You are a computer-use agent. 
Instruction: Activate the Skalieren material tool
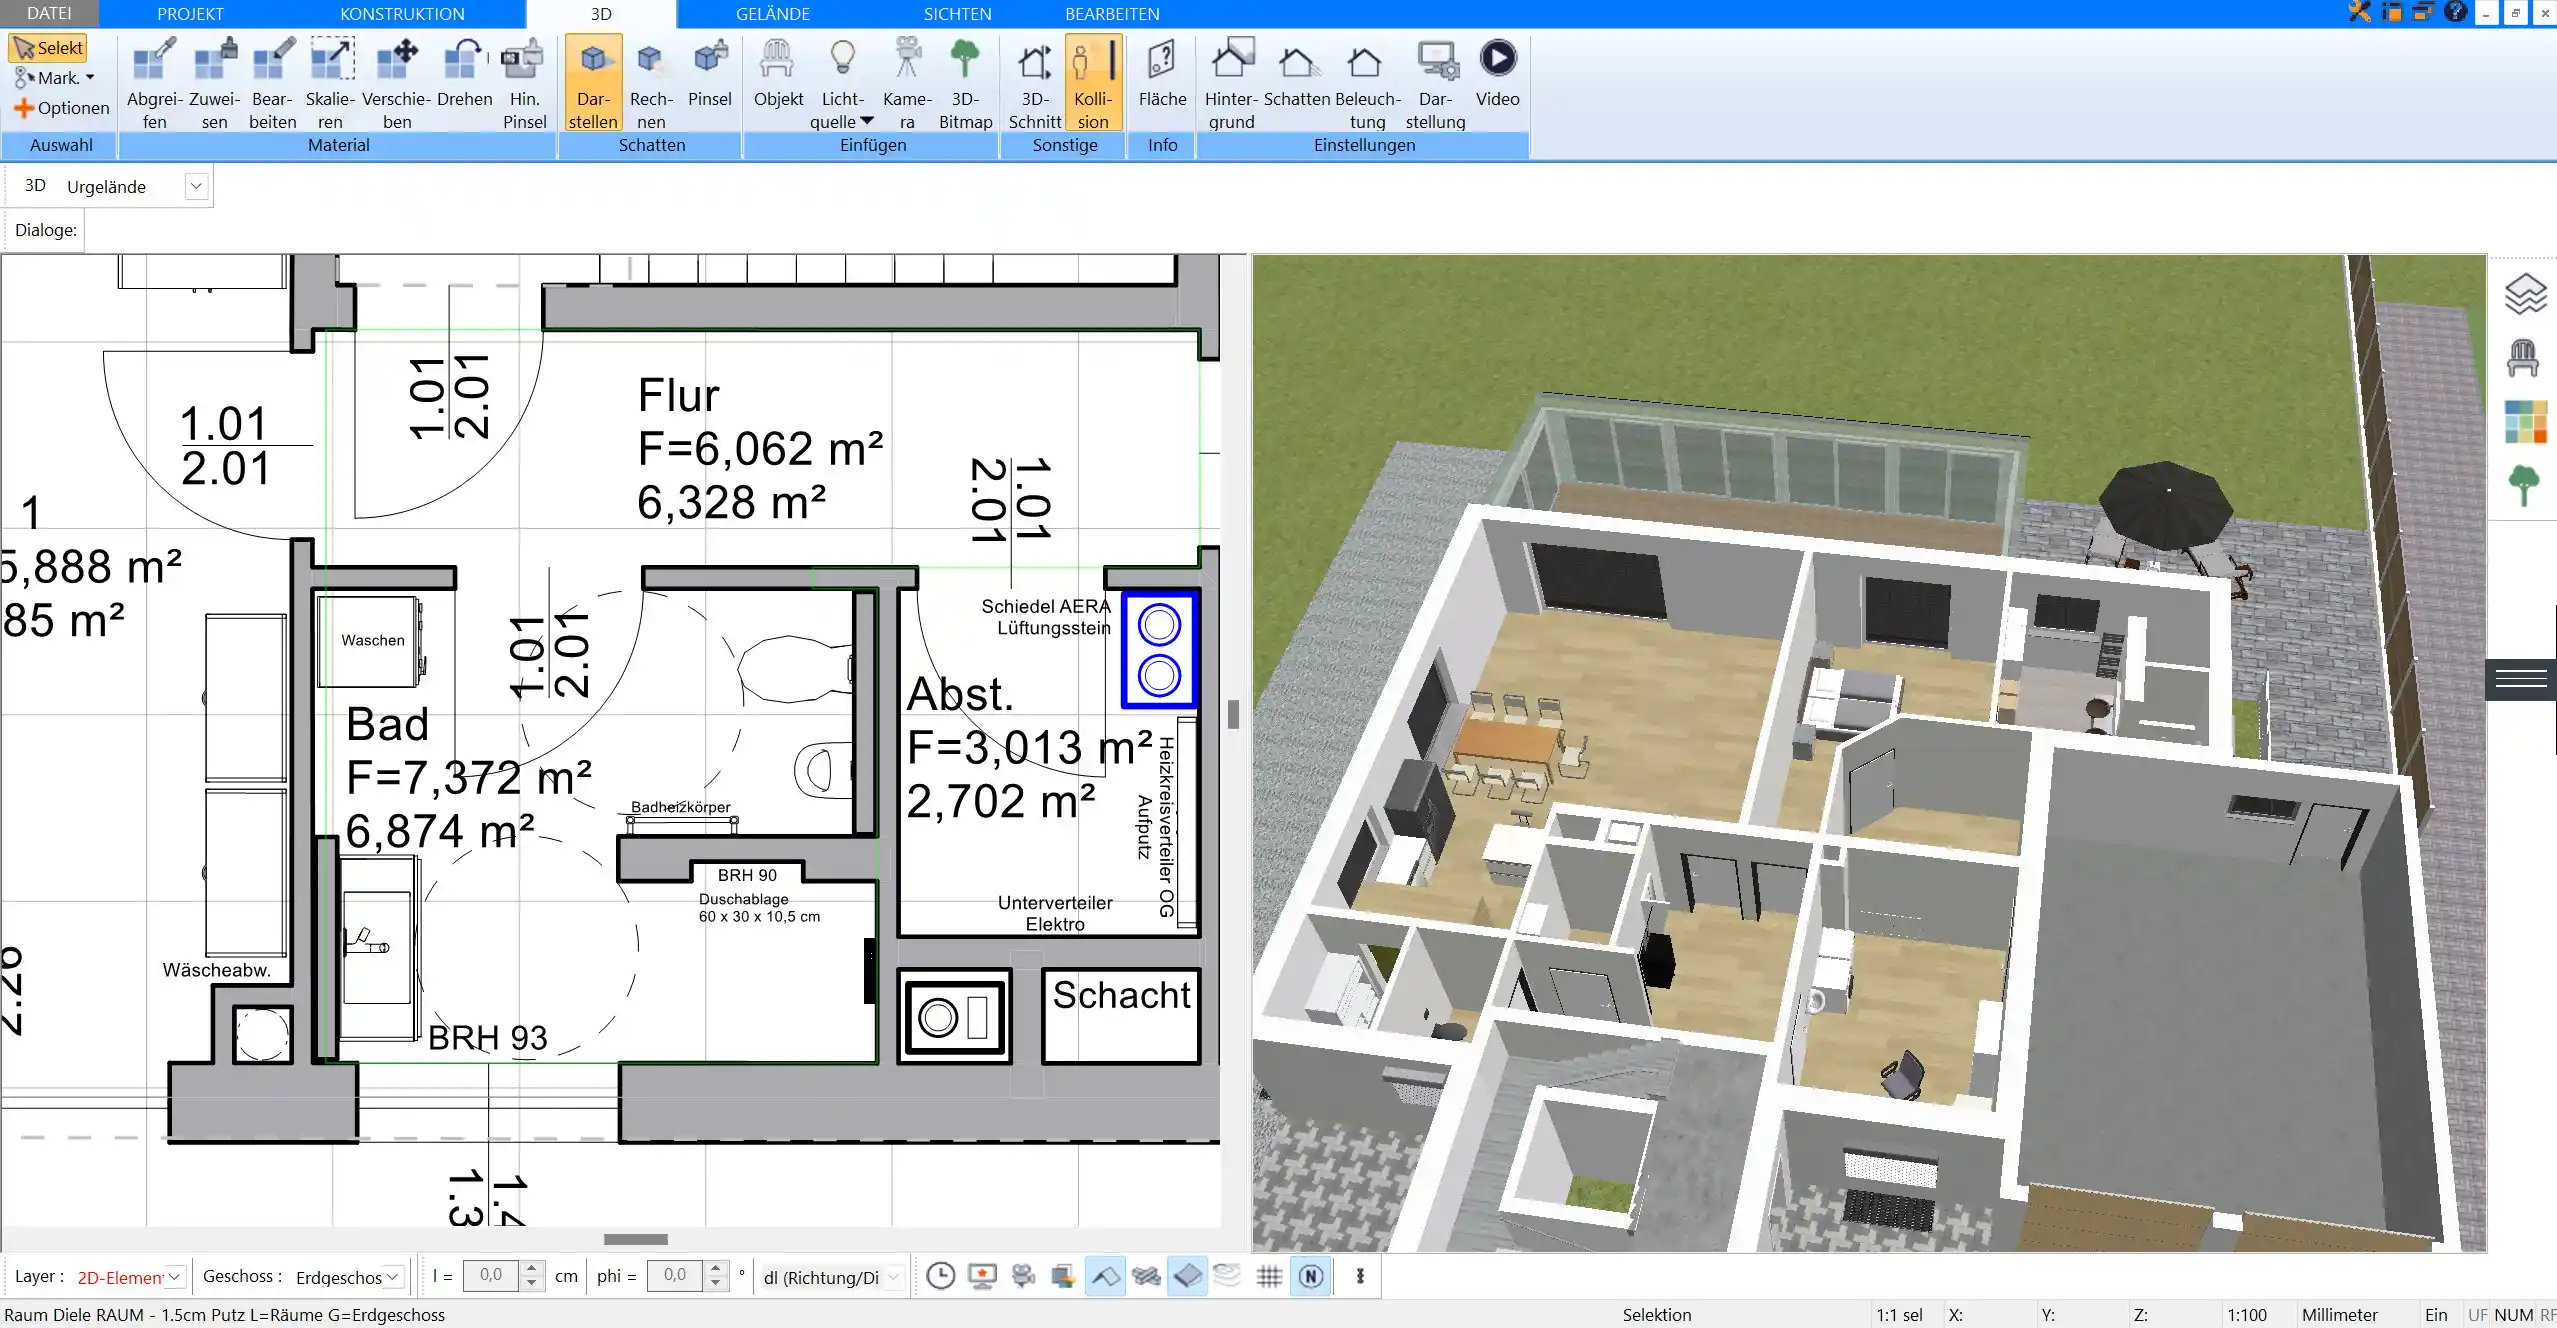330,83
